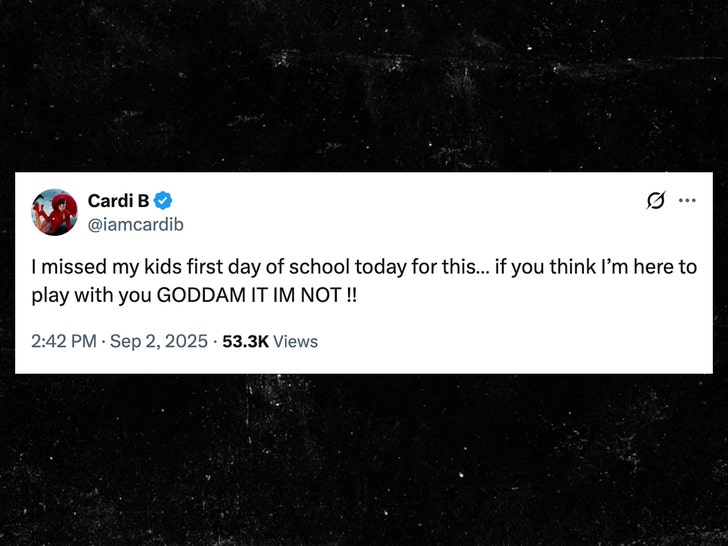Viewport: 728px width, 546px height.
Task: Open the Cardi B display name
Action: [116, 201]
